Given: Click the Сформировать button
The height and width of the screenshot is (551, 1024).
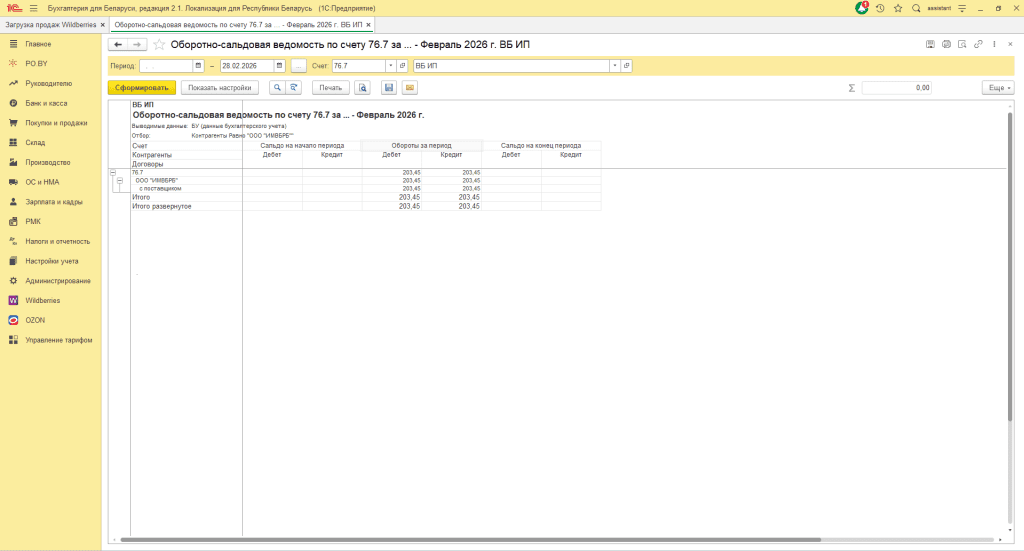Looking at the screenshot, I should click(x=142, y=88).
